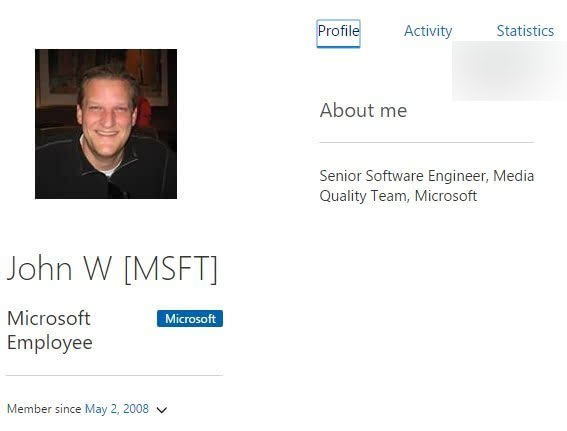Image resolution: width=567 pixels, height=431 pixels.
Task: Switch to the Activity tab
Action: pos(428,31)
